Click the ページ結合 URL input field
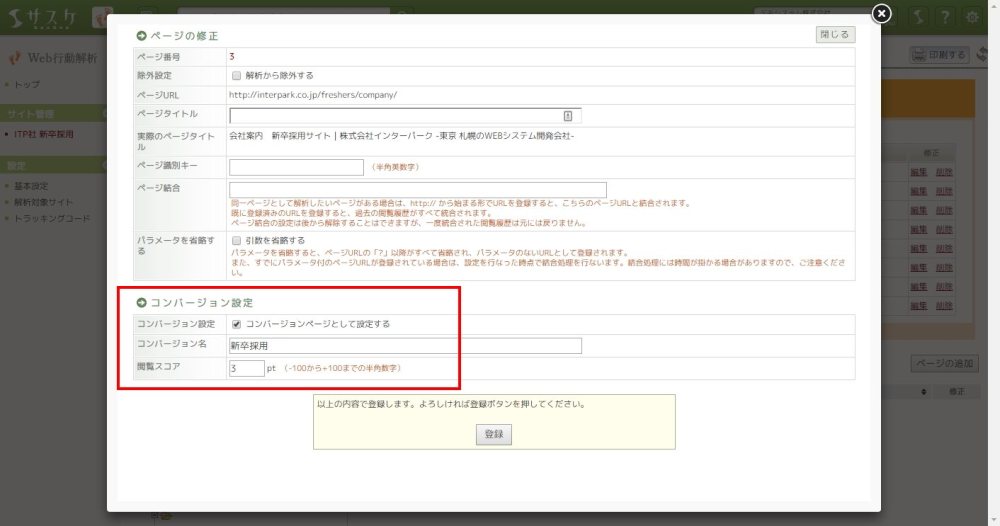1000x526 pixels. (x=417, y=190)
